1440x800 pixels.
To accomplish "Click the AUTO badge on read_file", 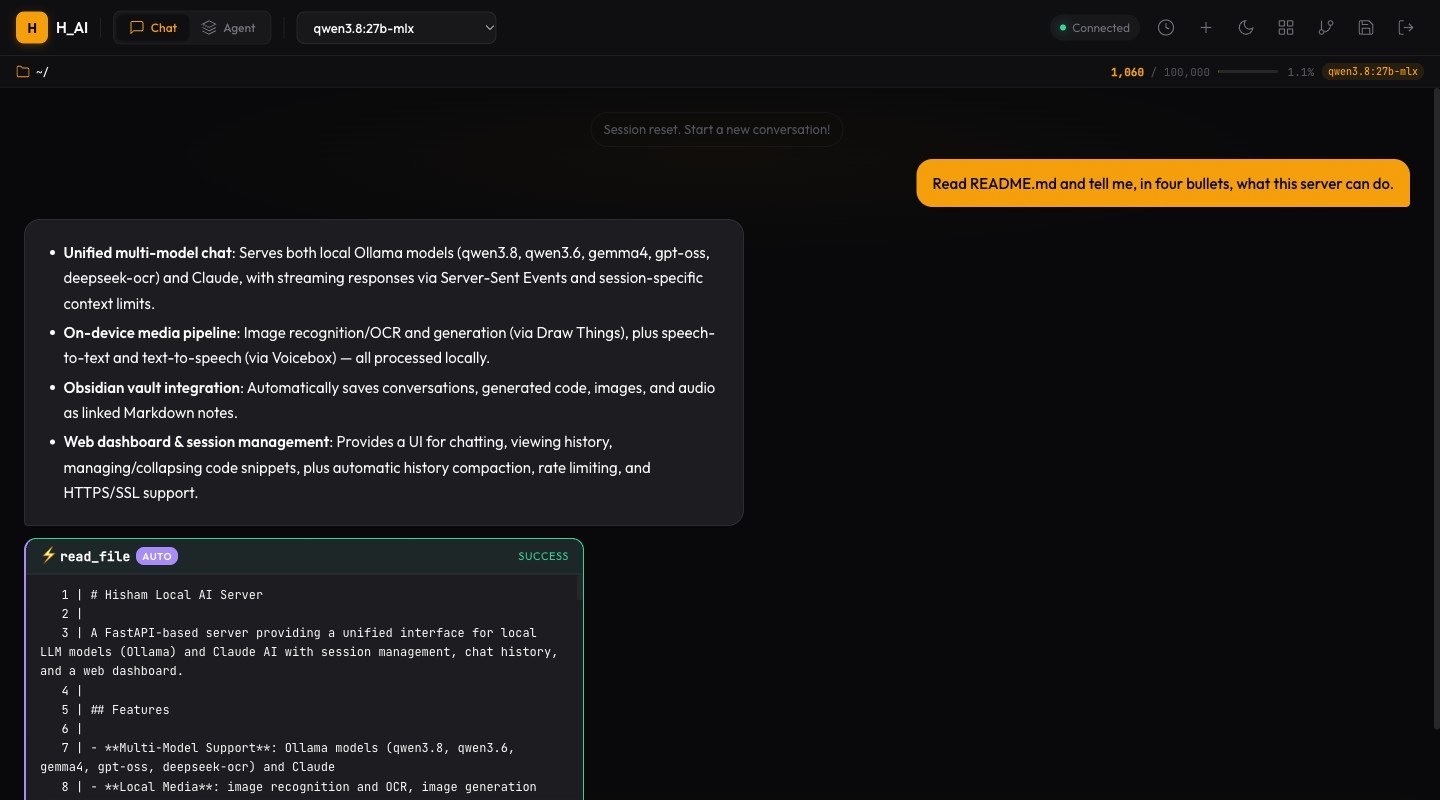I will (157, 556).
